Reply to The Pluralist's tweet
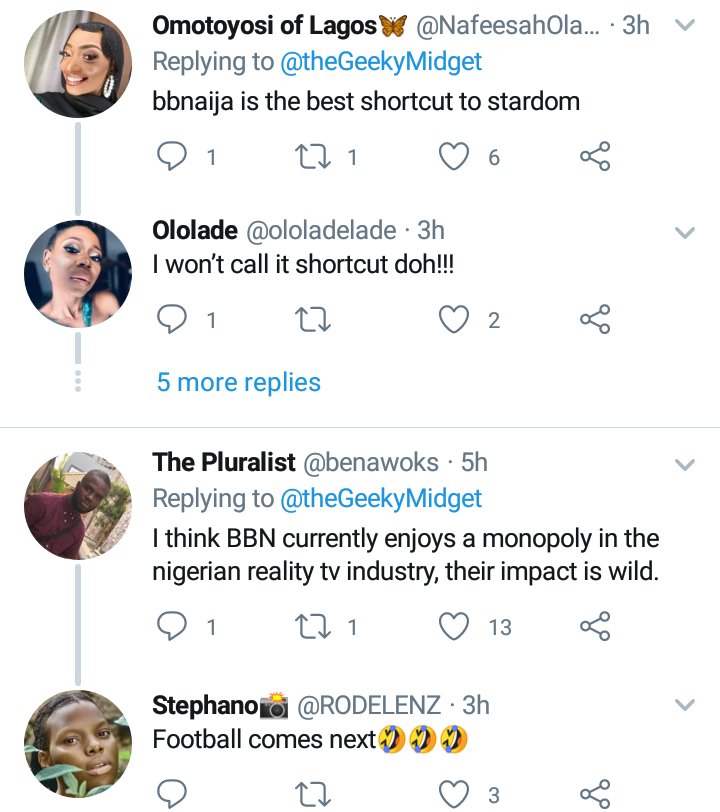 [174, 627]
